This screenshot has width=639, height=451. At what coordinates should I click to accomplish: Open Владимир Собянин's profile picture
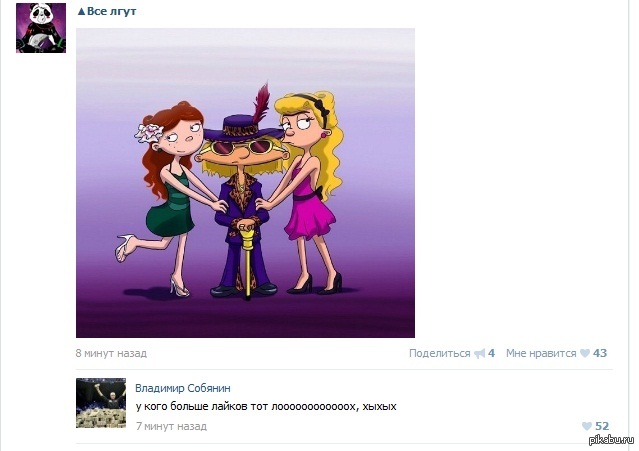101,403
